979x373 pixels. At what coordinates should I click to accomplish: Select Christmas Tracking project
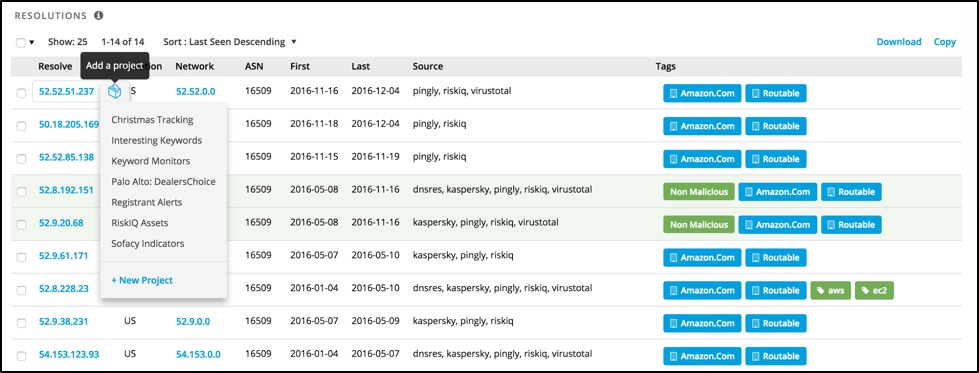coord(152,119)
